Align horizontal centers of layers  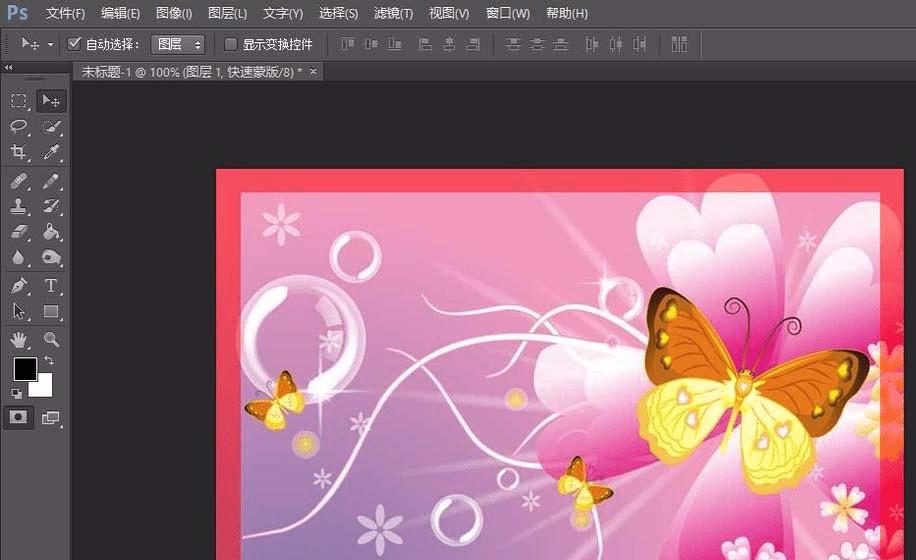(449, 44)
